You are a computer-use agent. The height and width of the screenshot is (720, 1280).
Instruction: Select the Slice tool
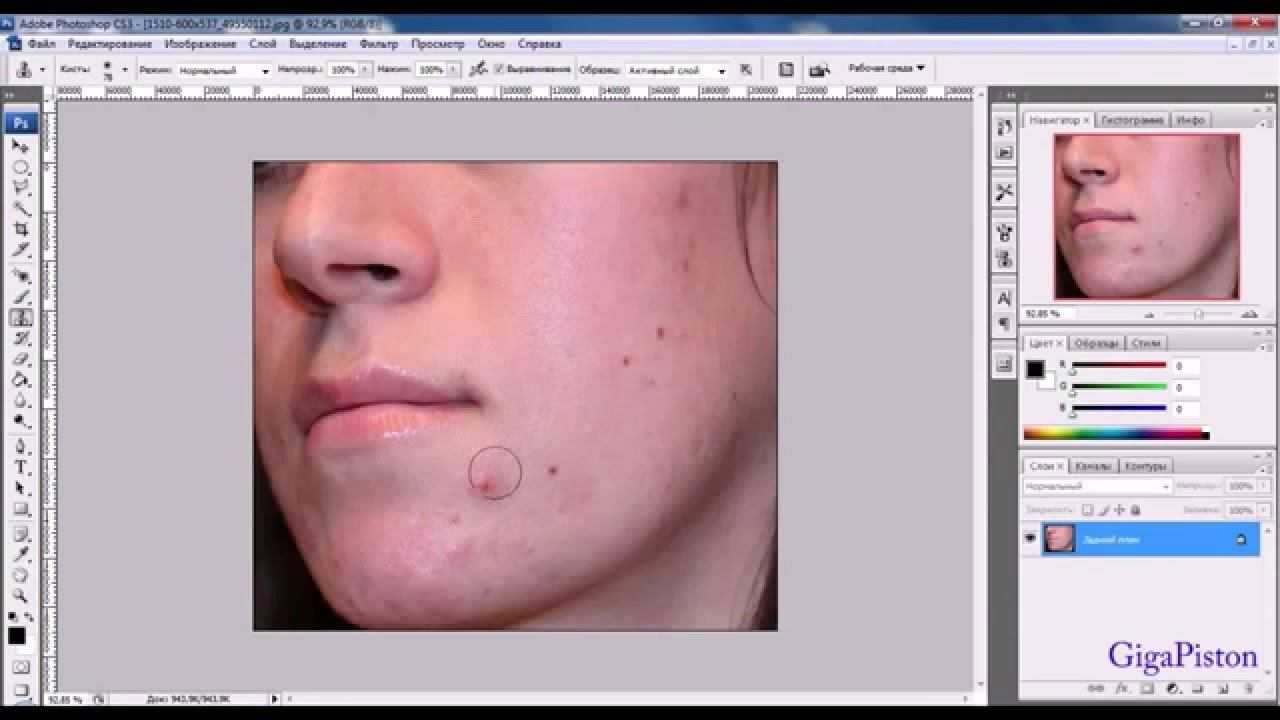pyautogui.click(x=21, y=249)
